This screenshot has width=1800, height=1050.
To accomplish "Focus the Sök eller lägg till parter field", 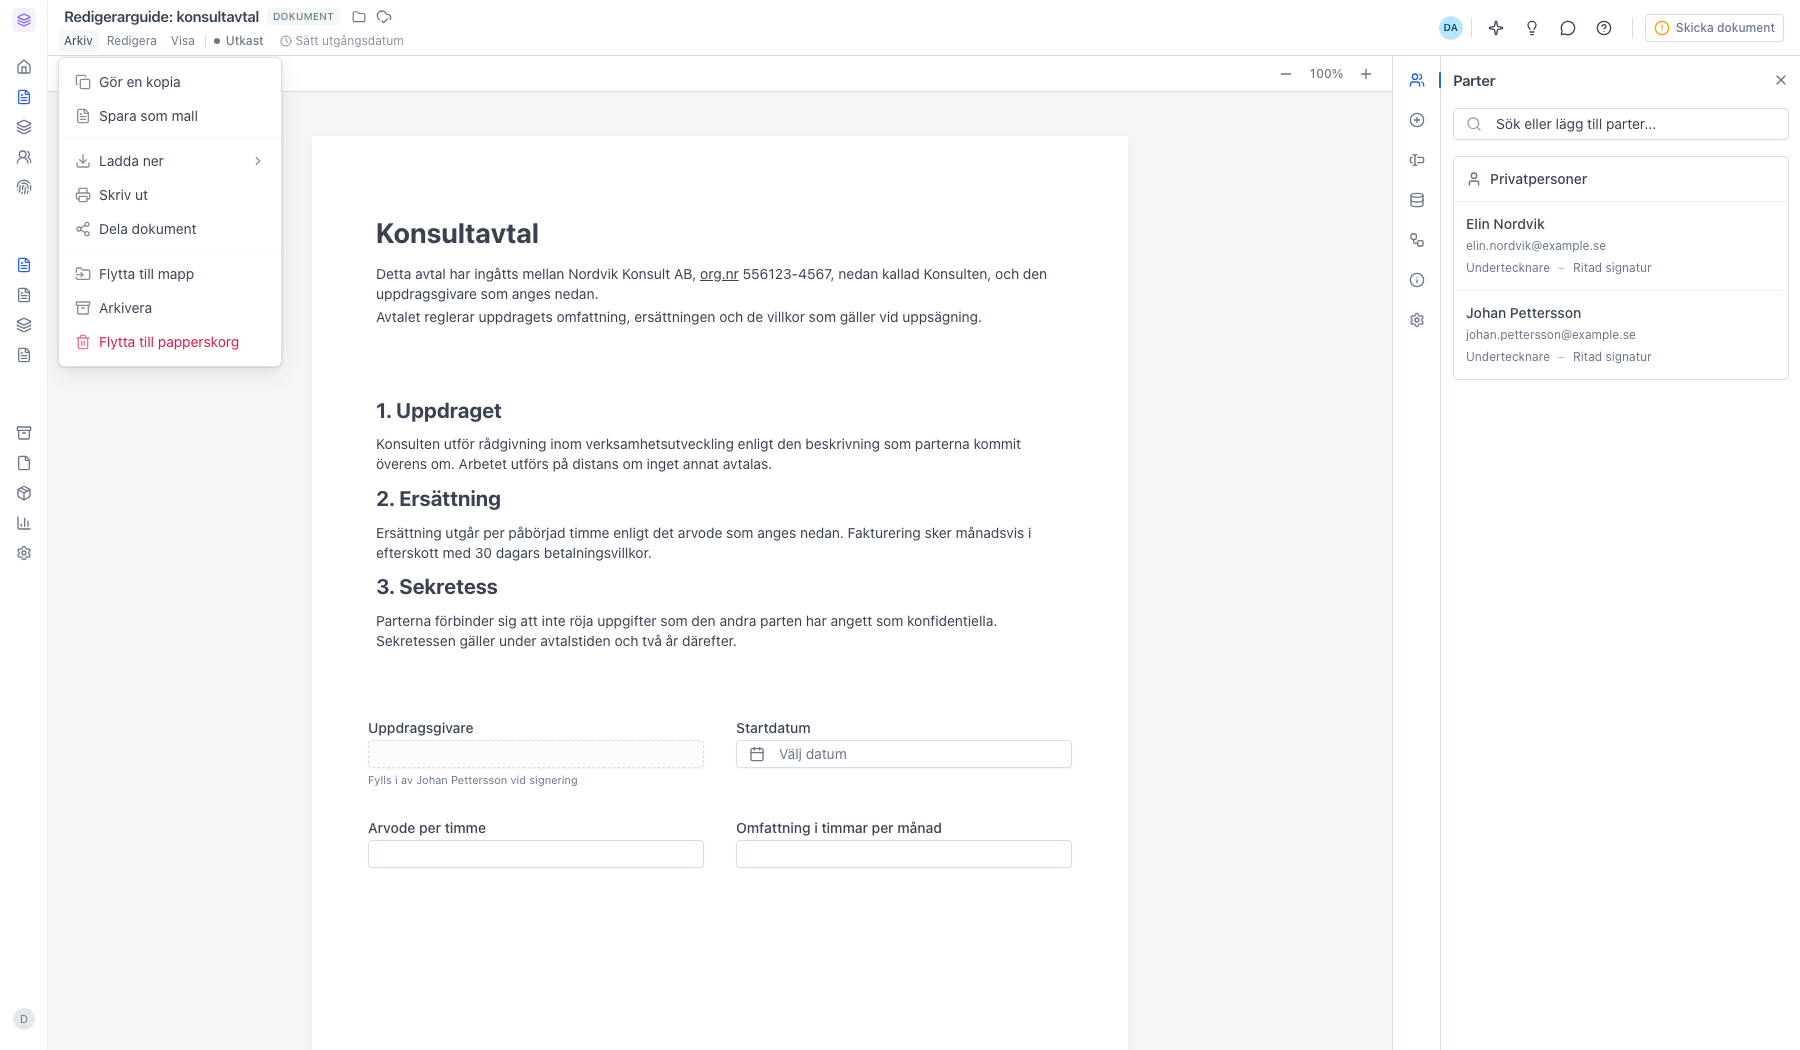I will (x=1620, y=124).
